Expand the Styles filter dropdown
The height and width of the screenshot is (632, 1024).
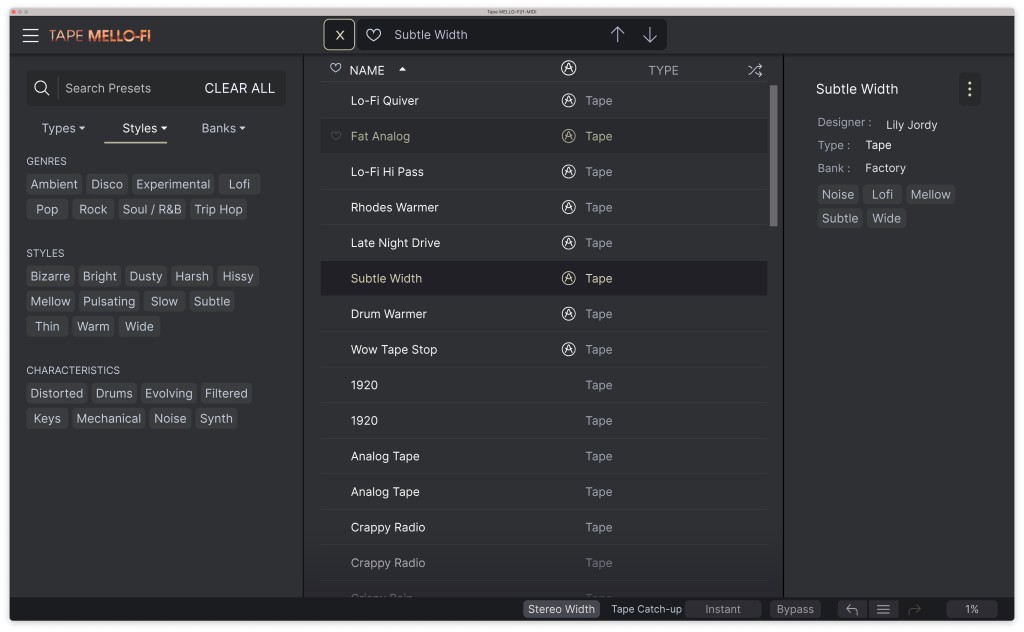click(144, 128)
